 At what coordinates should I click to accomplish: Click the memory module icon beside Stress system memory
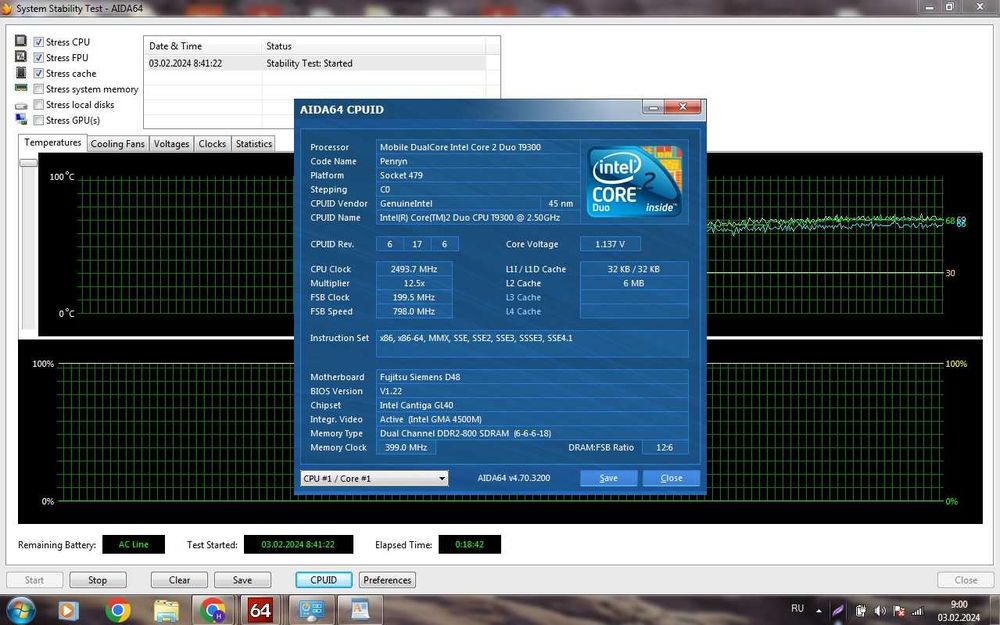coord(21,88)
